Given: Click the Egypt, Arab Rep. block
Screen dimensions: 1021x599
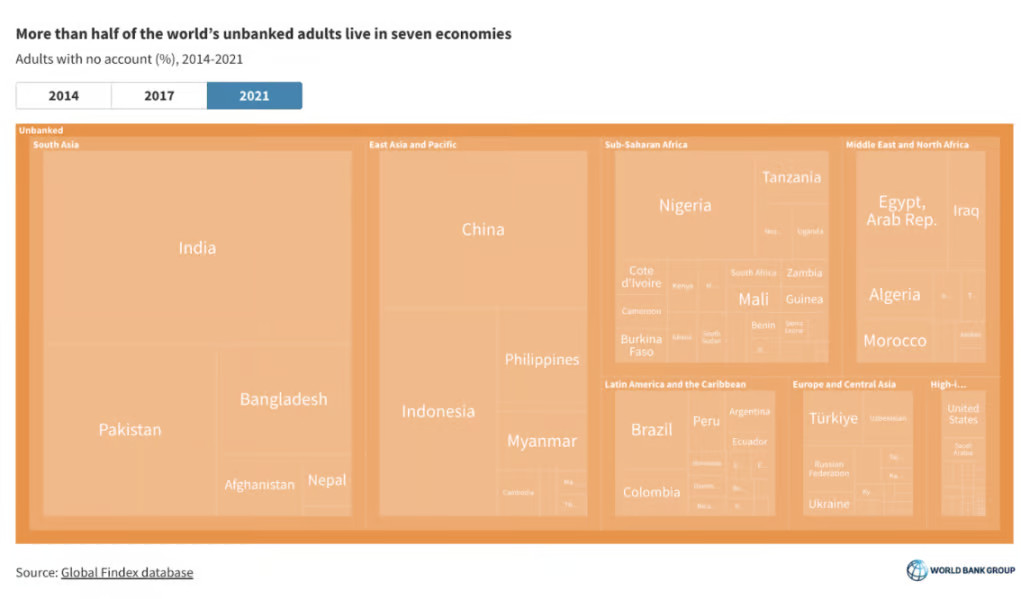Looking at the screenshot, I should pos(901,211).
